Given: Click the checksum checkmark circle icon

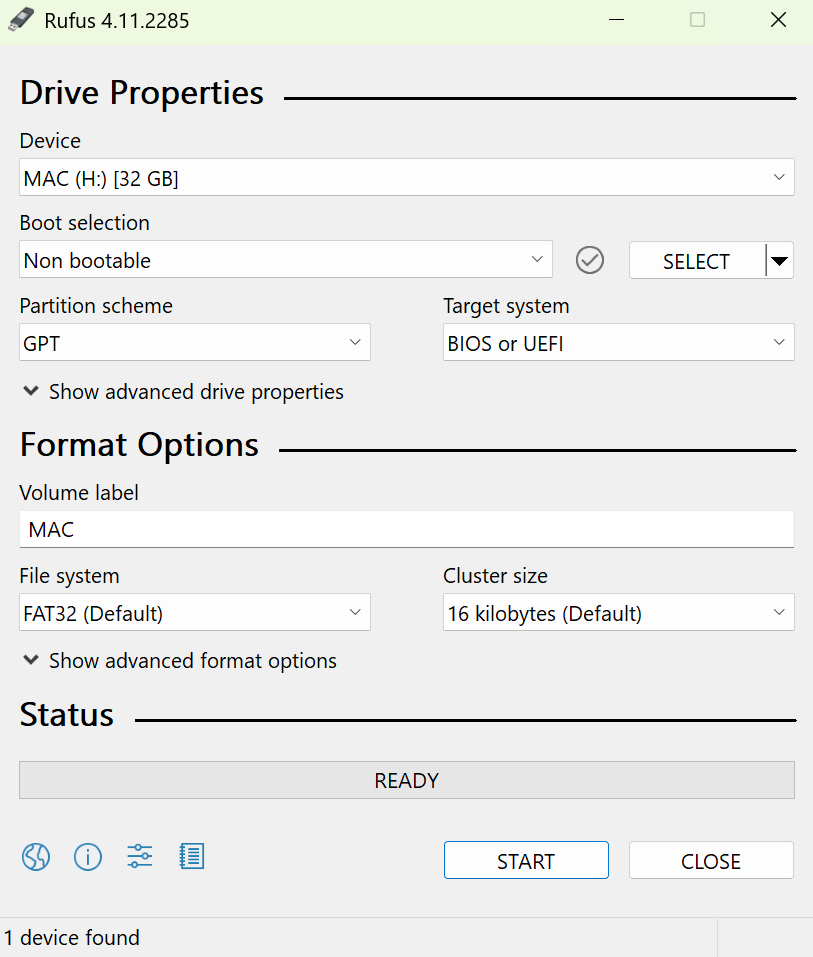Looking at the screenshot, I should tap(590, 260).
